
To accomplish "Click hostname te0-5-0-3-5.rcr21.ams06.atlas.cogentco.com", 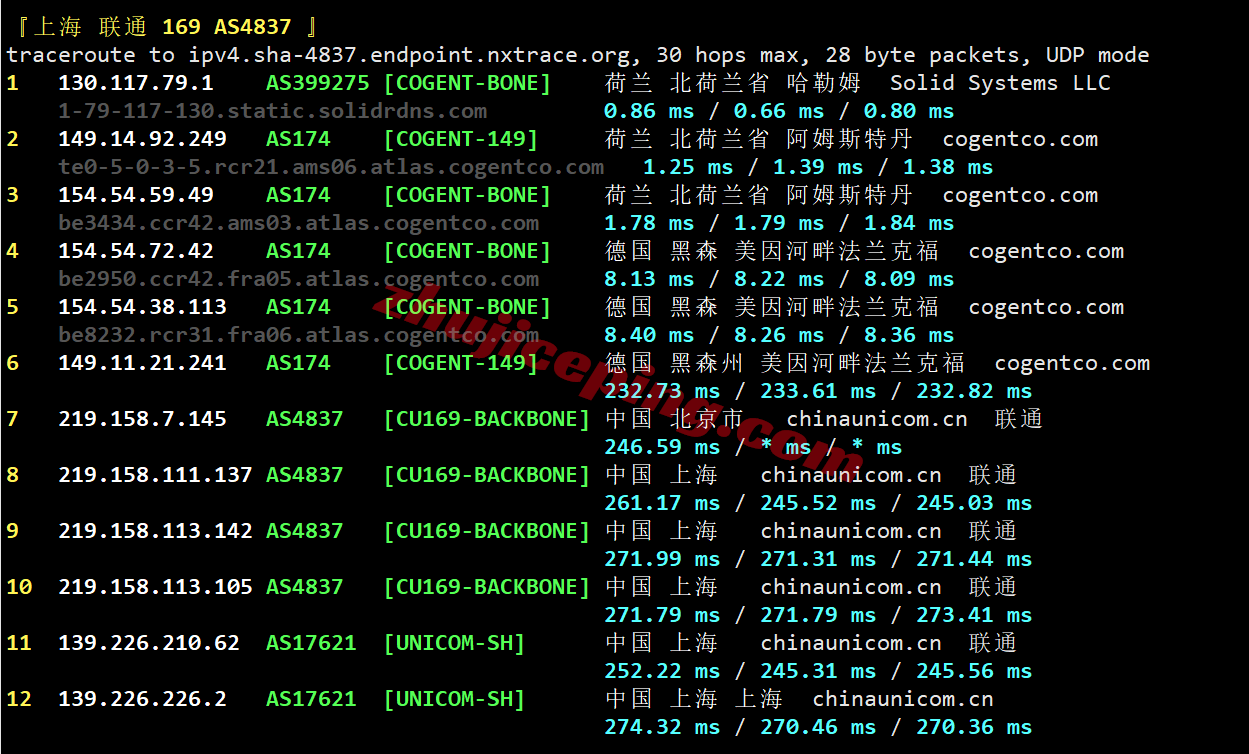I will point(331,167).
